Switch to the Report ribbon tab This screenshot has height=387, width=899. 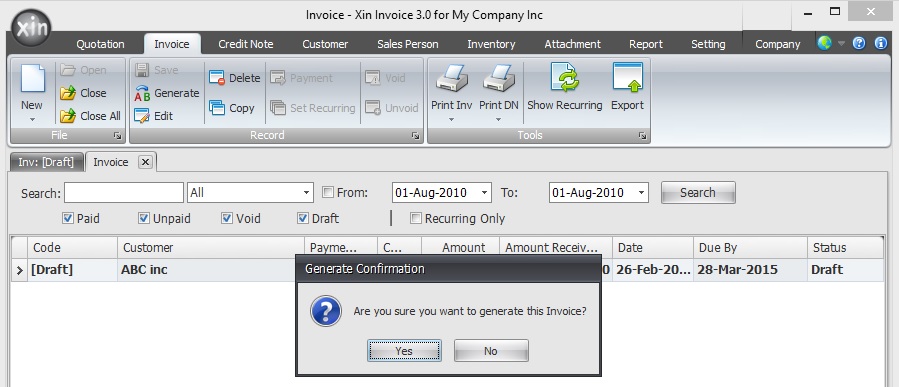tap(646, 44)
